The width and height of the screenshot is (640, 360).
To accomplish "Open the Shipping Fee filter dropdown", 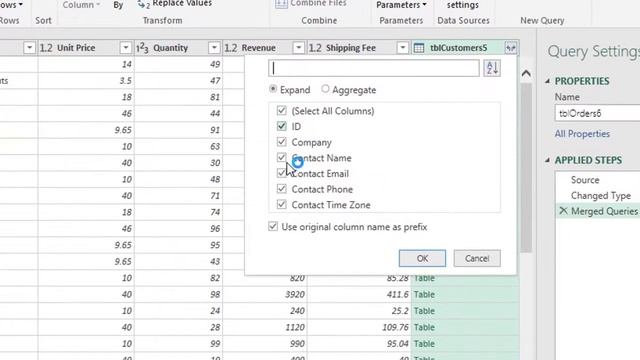I will pyautogui.click(x=402, y=48).
